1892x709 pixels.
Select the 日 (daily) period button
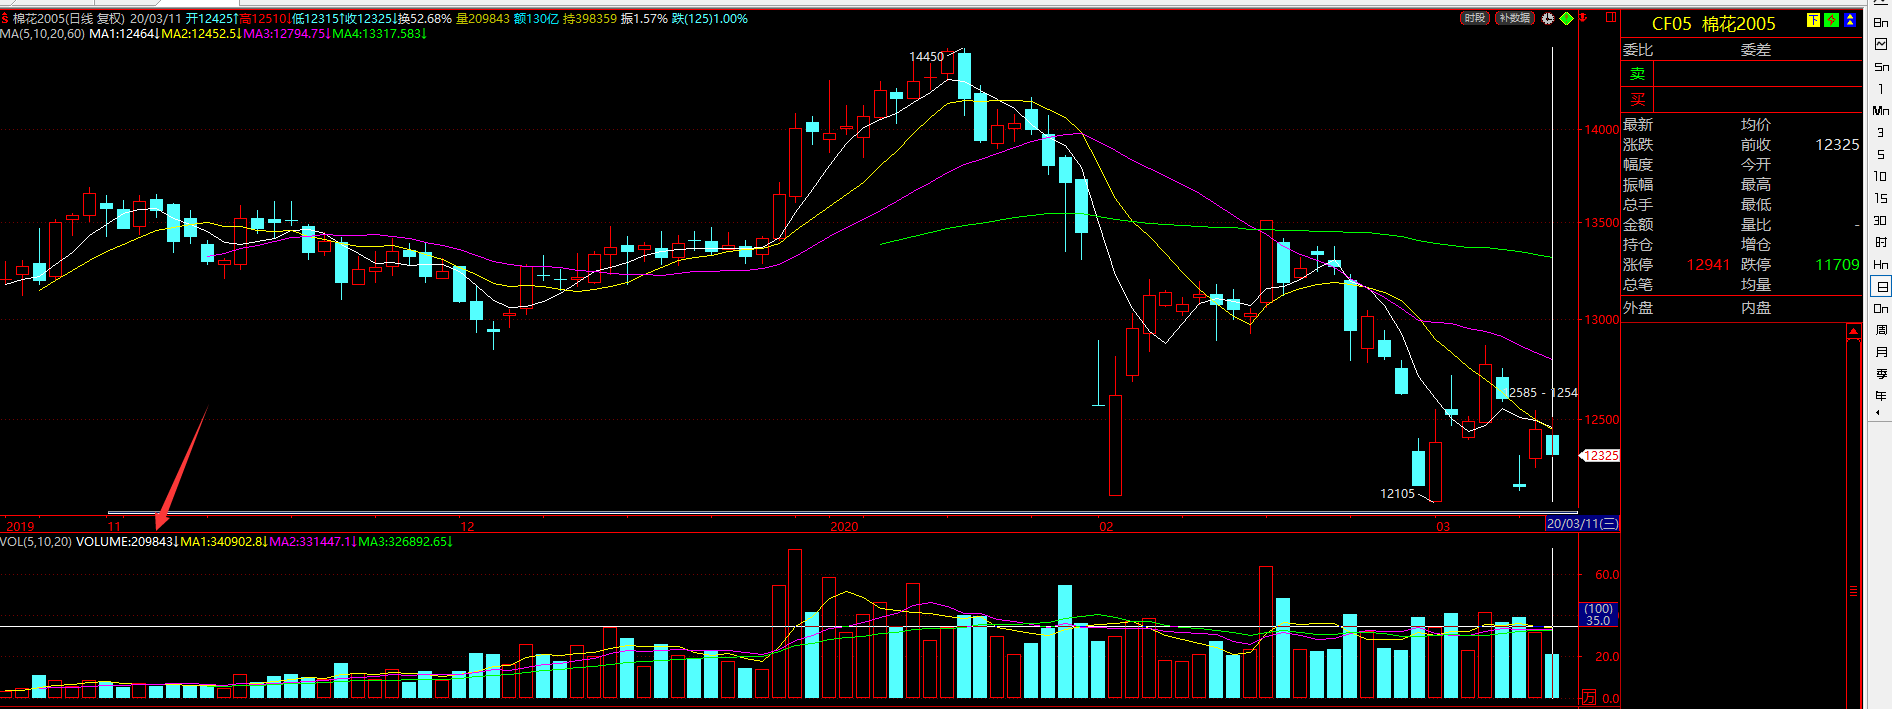pyautogui.click(x=1881, y=286)
